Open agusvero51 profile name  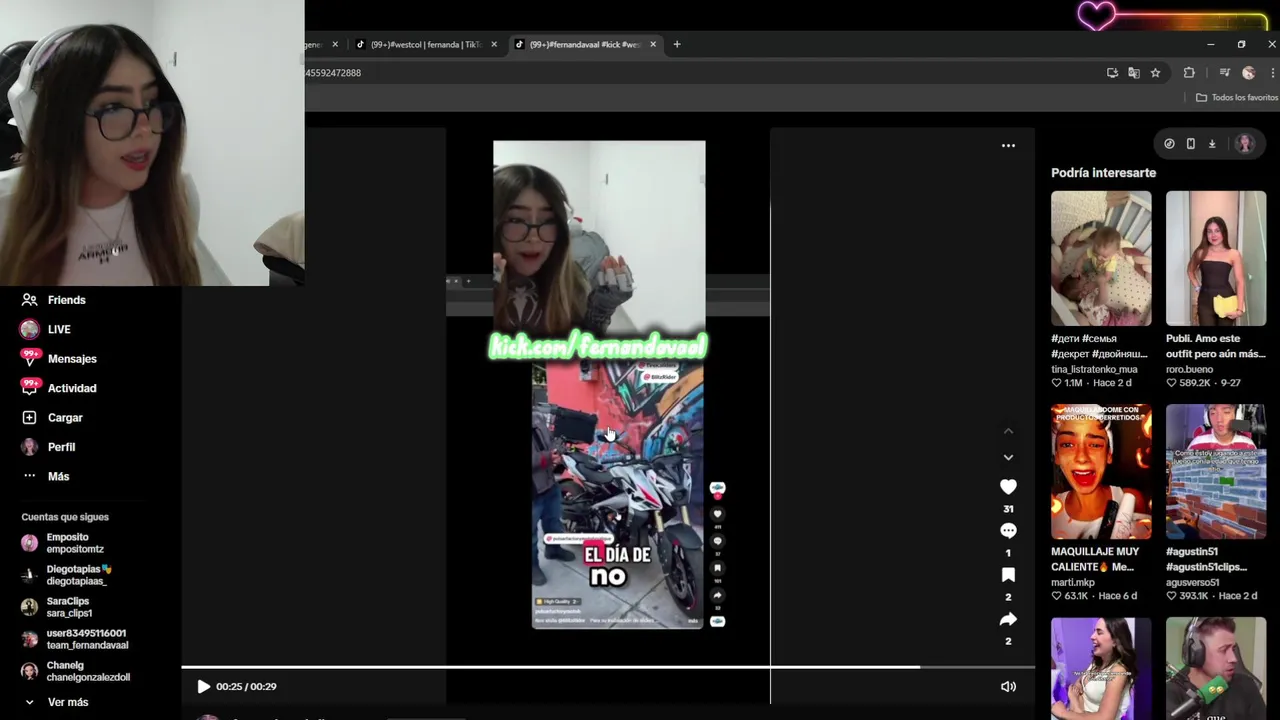click(1193, 582)
